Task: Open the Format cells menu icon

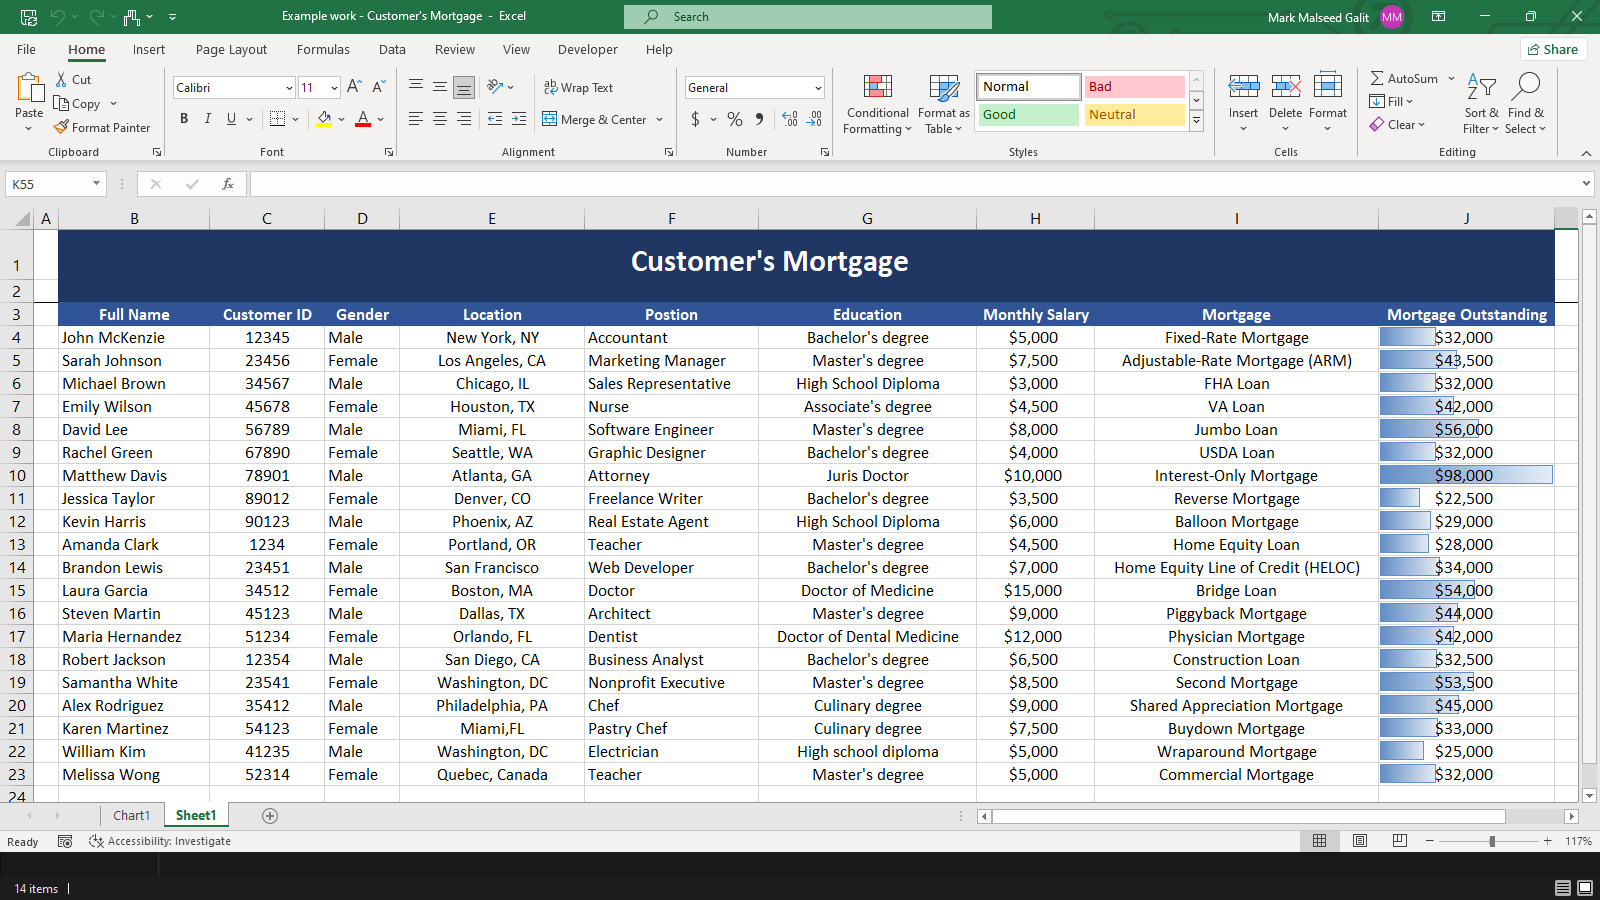Action: point(1328,87)
